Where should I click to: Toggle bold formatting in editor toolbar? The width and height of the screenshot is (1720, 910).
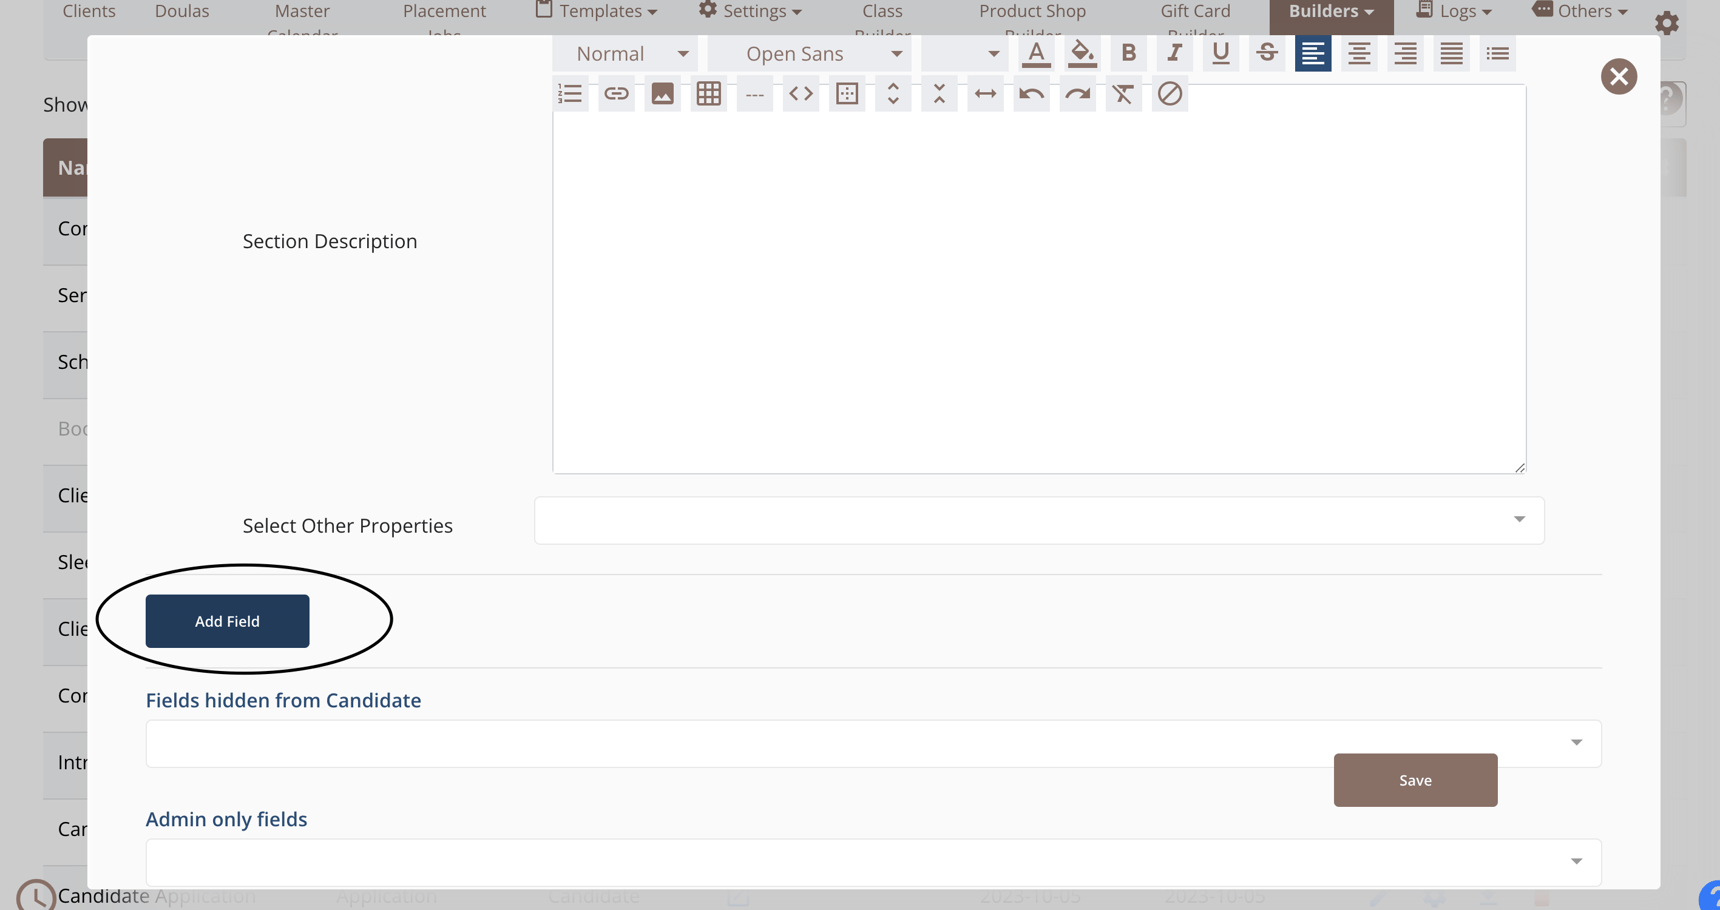coord(1128,53)
